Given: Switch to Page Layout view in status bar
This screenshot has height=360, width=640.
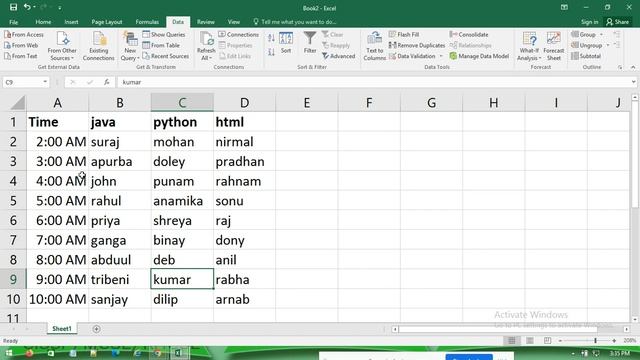Looking at the screenshot, I should 530,340.
